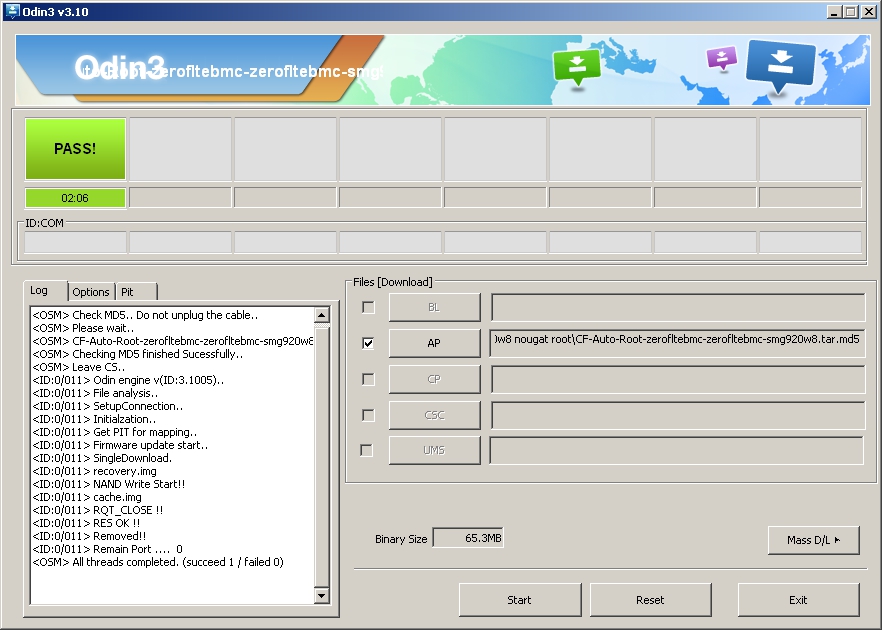Click the UMS file path field
This screenshot has height=630, width=882.
(676, 450)
